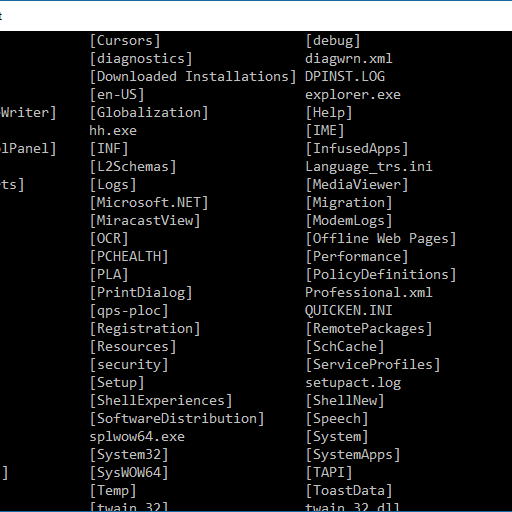Click the [PolicyDefinitions] folder entry
Image resolution: width=512 pixels, height=512 pixels.
point(381,275)
